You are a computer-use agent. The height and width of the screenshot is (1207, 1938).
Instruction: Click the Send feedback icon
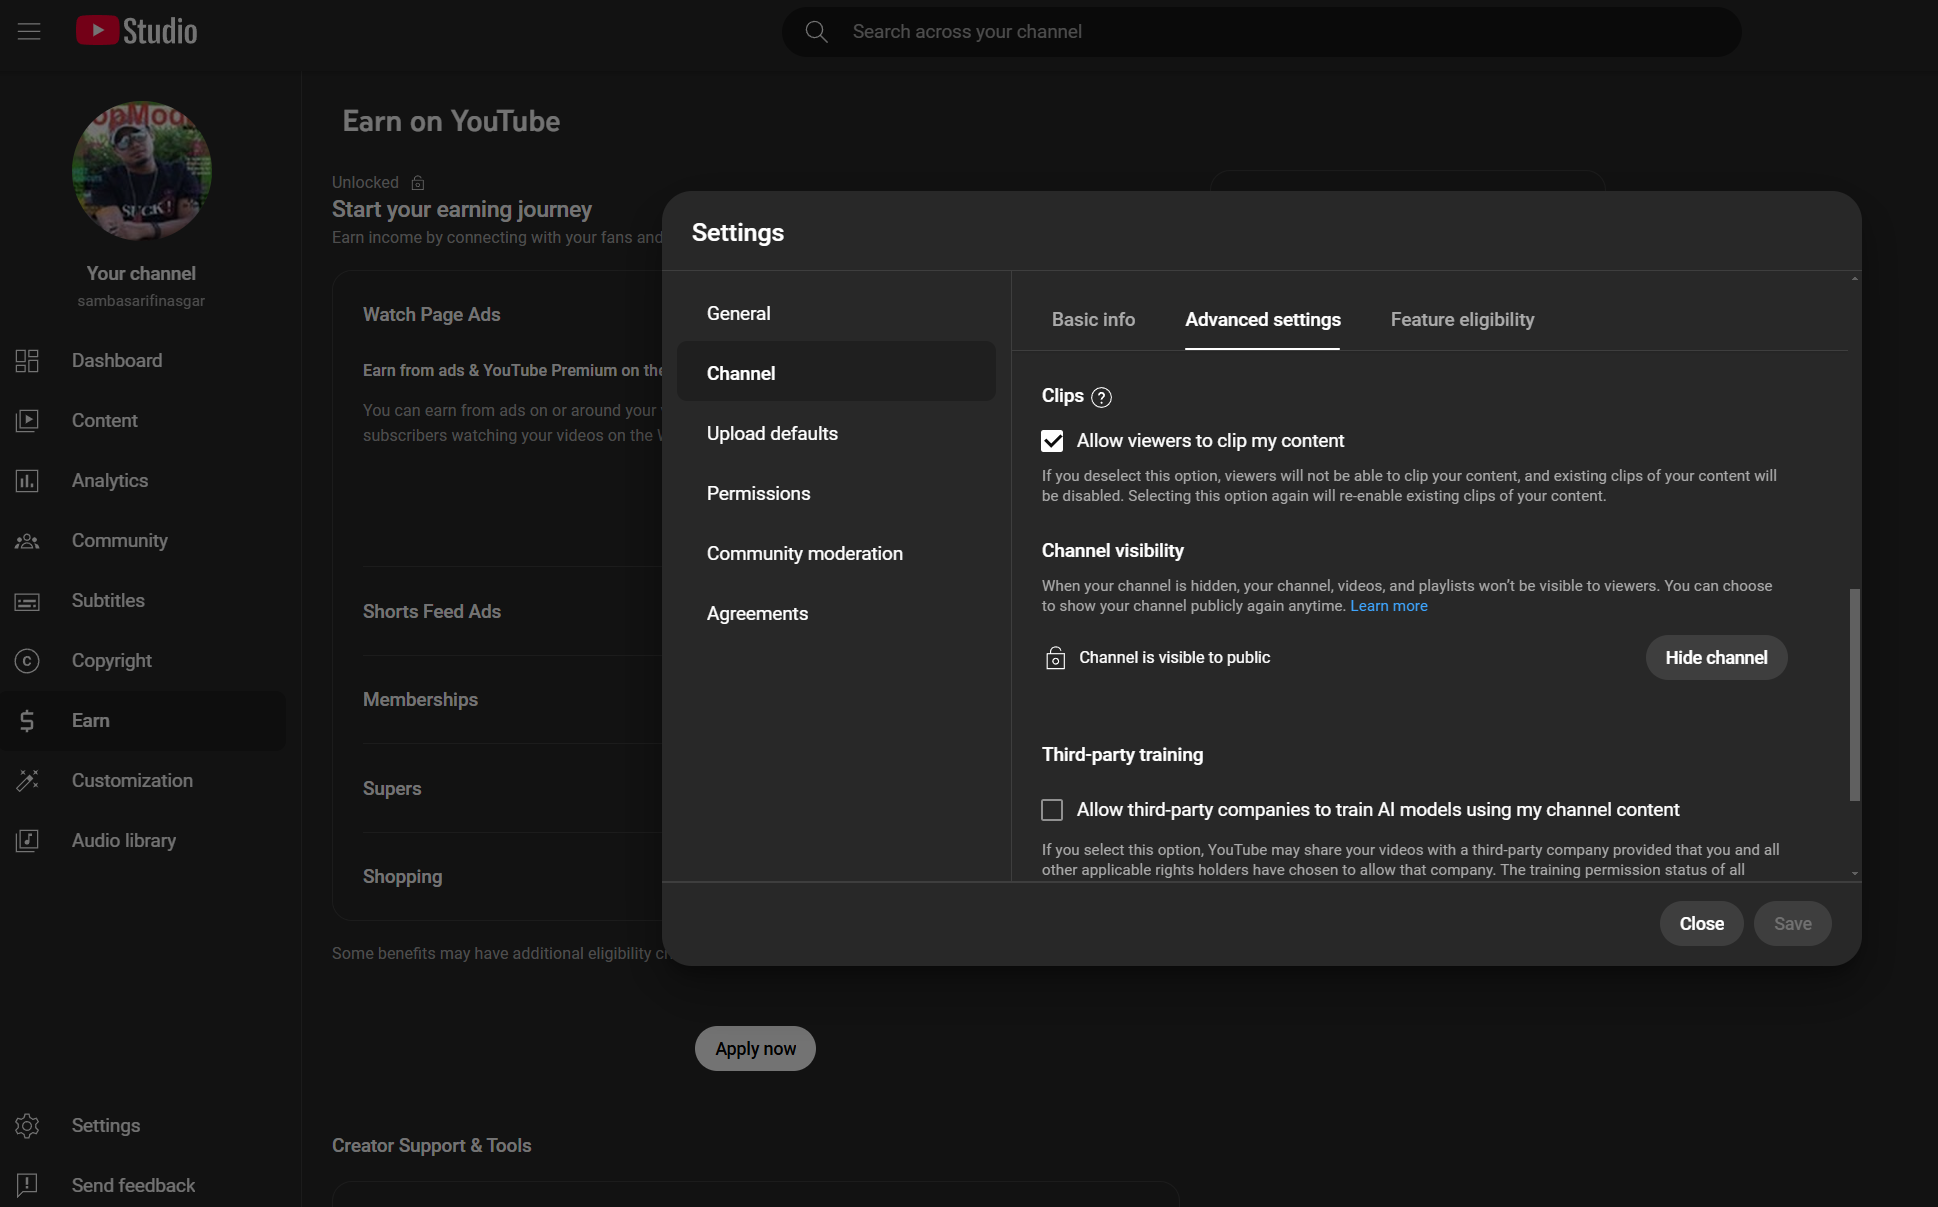[x=27, y=1185]
